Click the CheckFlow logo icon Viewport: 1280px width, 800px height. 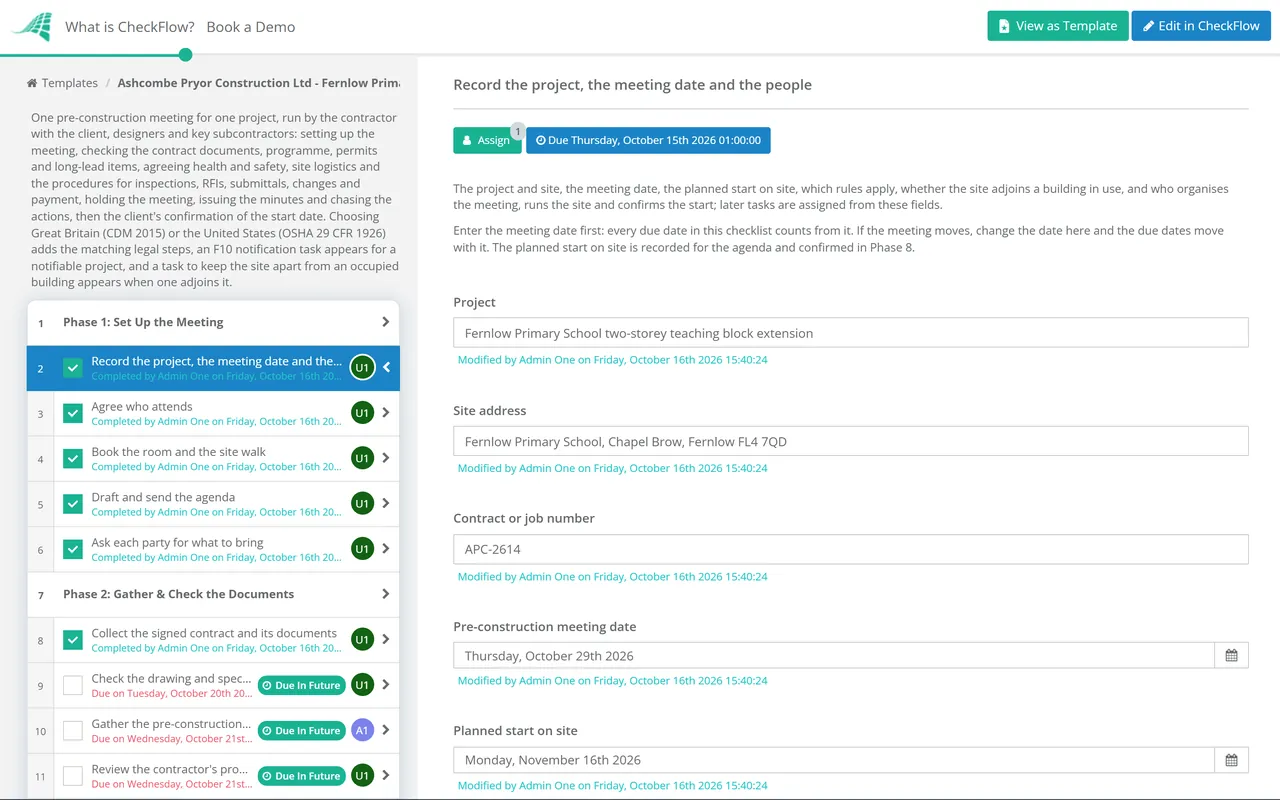[31, 27]
